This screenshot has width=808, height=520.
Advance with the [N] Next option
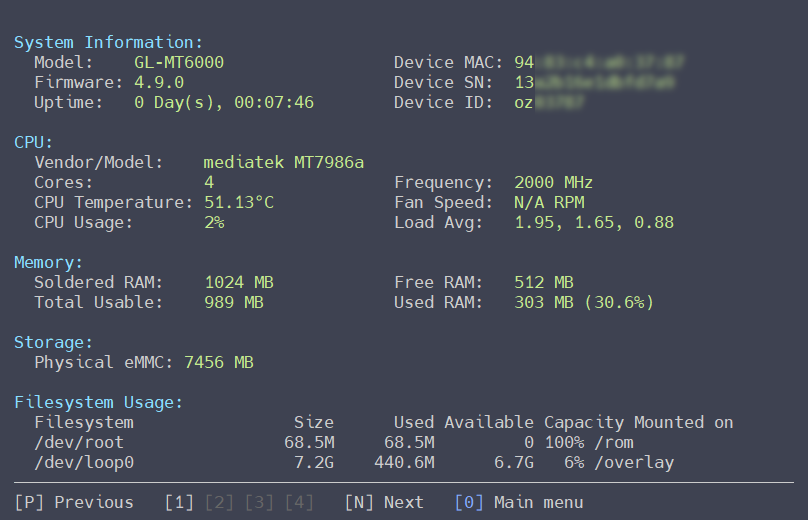click(x=384, y=502)
